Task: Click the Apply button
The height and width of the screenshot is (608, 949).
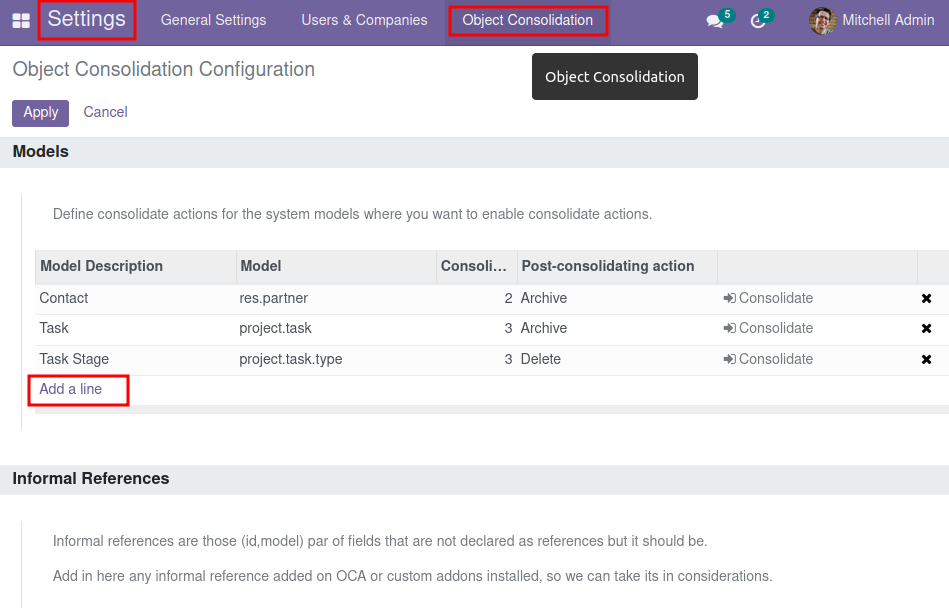Action: pos(41,113)
